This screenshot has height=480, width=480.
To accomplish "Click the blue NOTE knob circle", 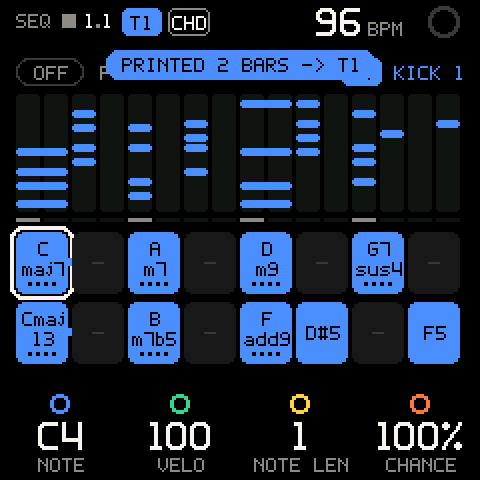I will click(60, 404).
